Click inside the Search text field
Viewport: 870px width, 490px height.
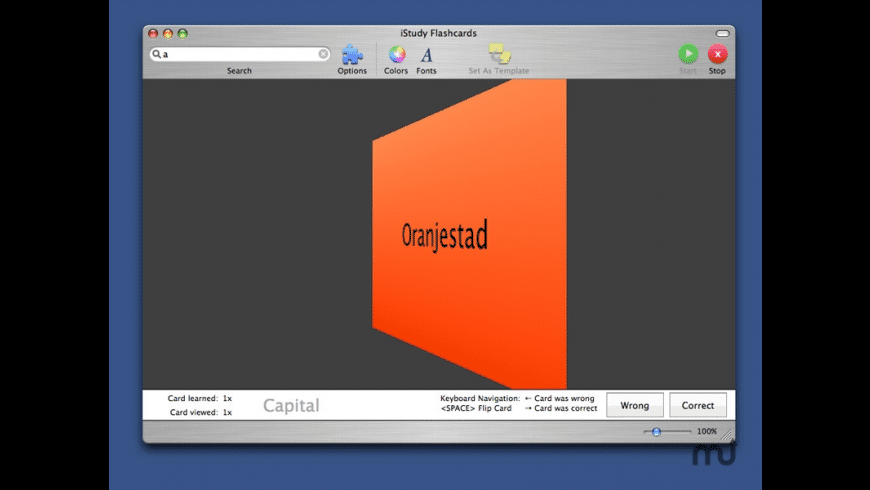click(240, 54)
